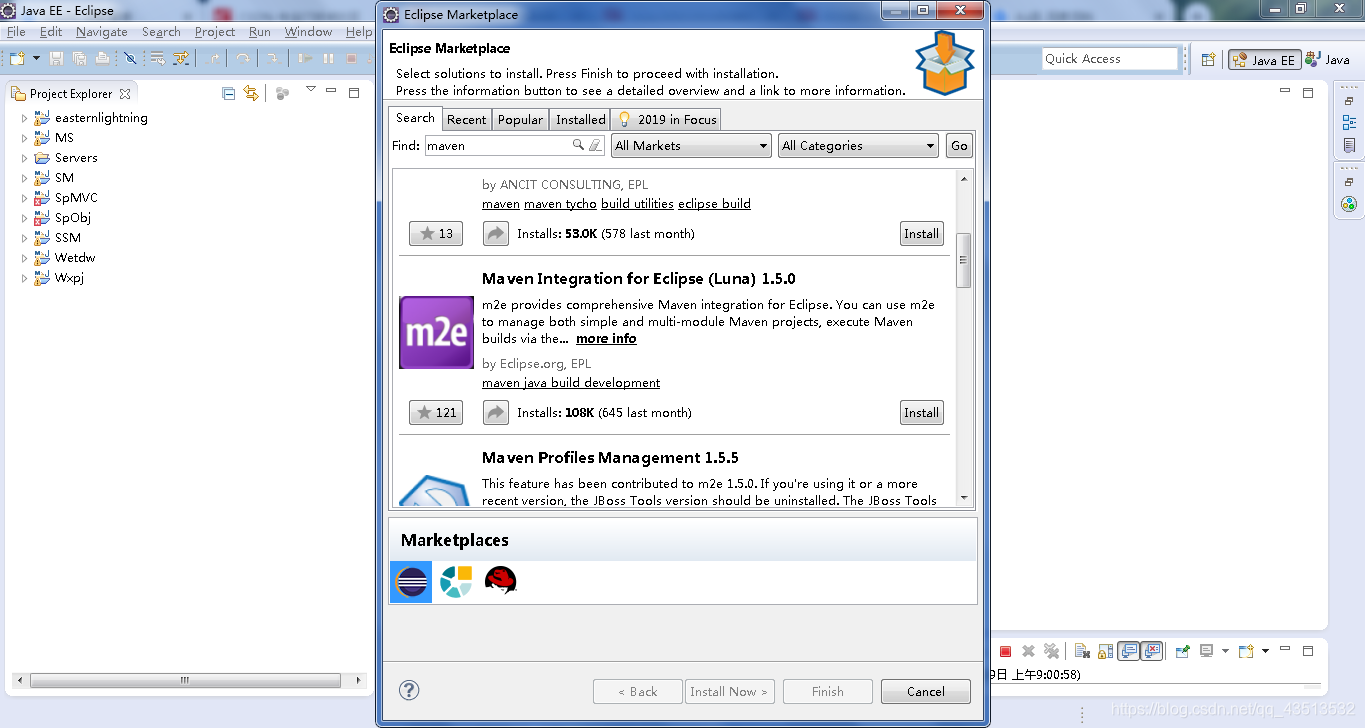Screen dimensions: 1365x728
Task: Select the SpObj project
Action: (x=72, y=218)
